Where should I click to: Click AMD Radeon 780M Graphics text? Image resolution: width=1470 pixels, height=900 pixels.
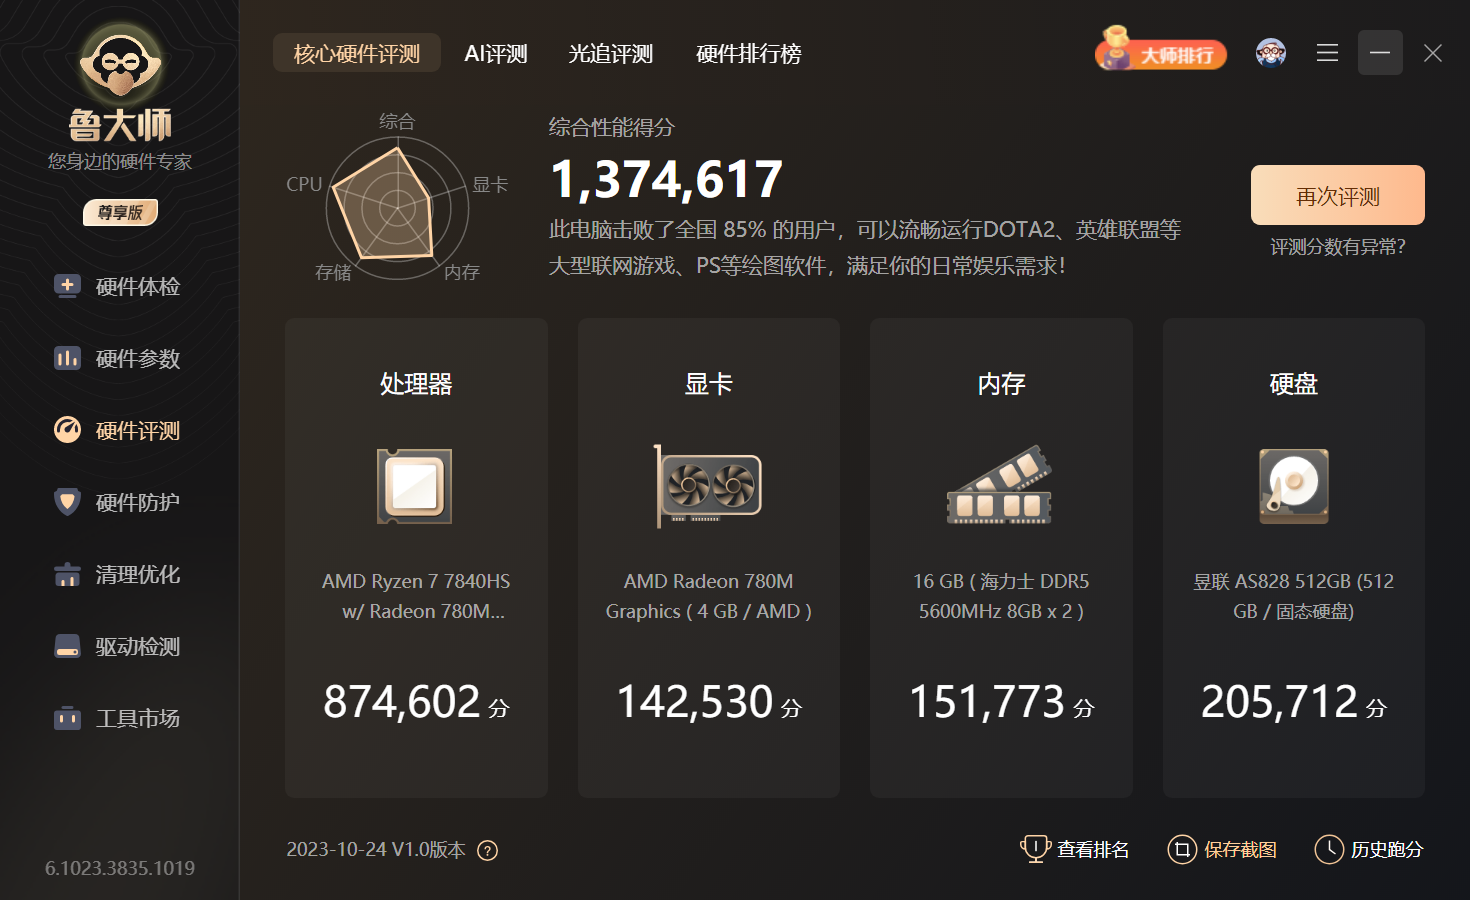pos(708,596)
